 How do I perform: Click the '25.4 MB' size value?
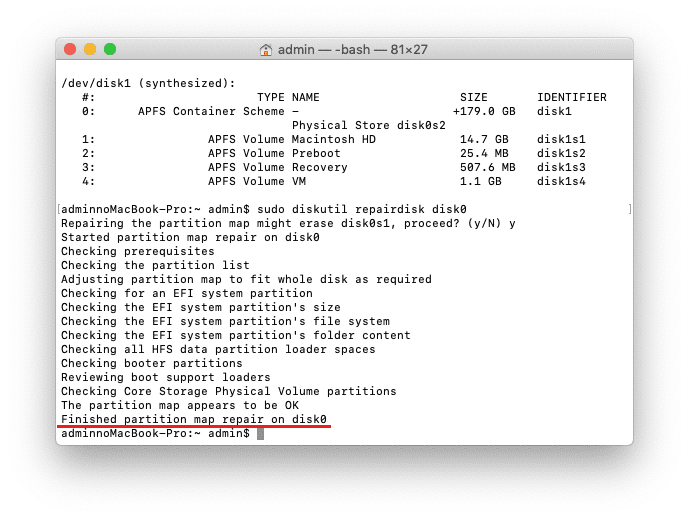click(484, 153)
